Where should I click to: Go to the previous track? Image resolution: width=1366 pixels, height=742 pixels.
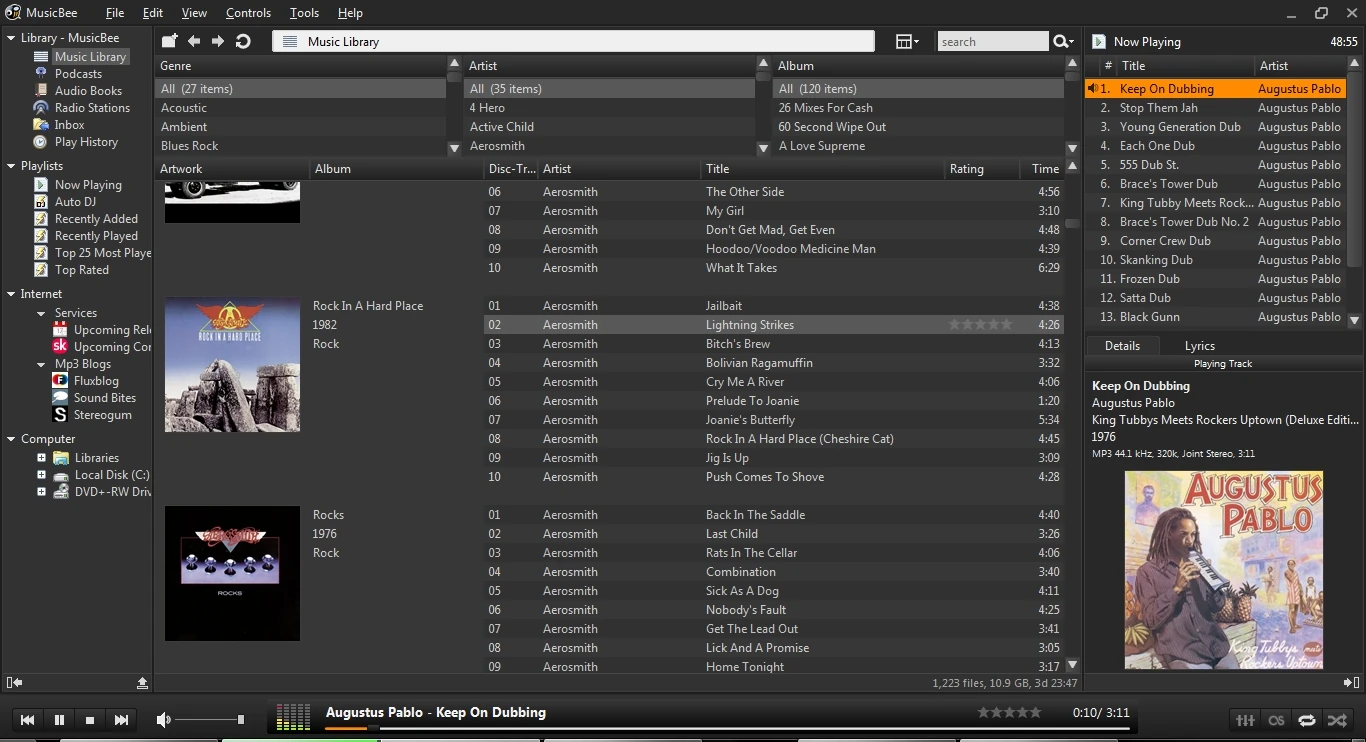click(28, 720)
